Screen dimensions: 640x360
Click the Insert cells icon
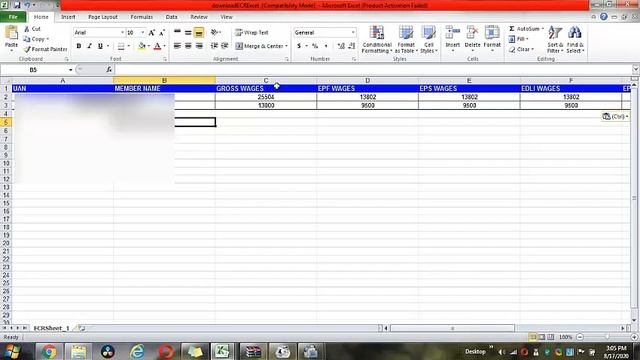click(453, 33)
